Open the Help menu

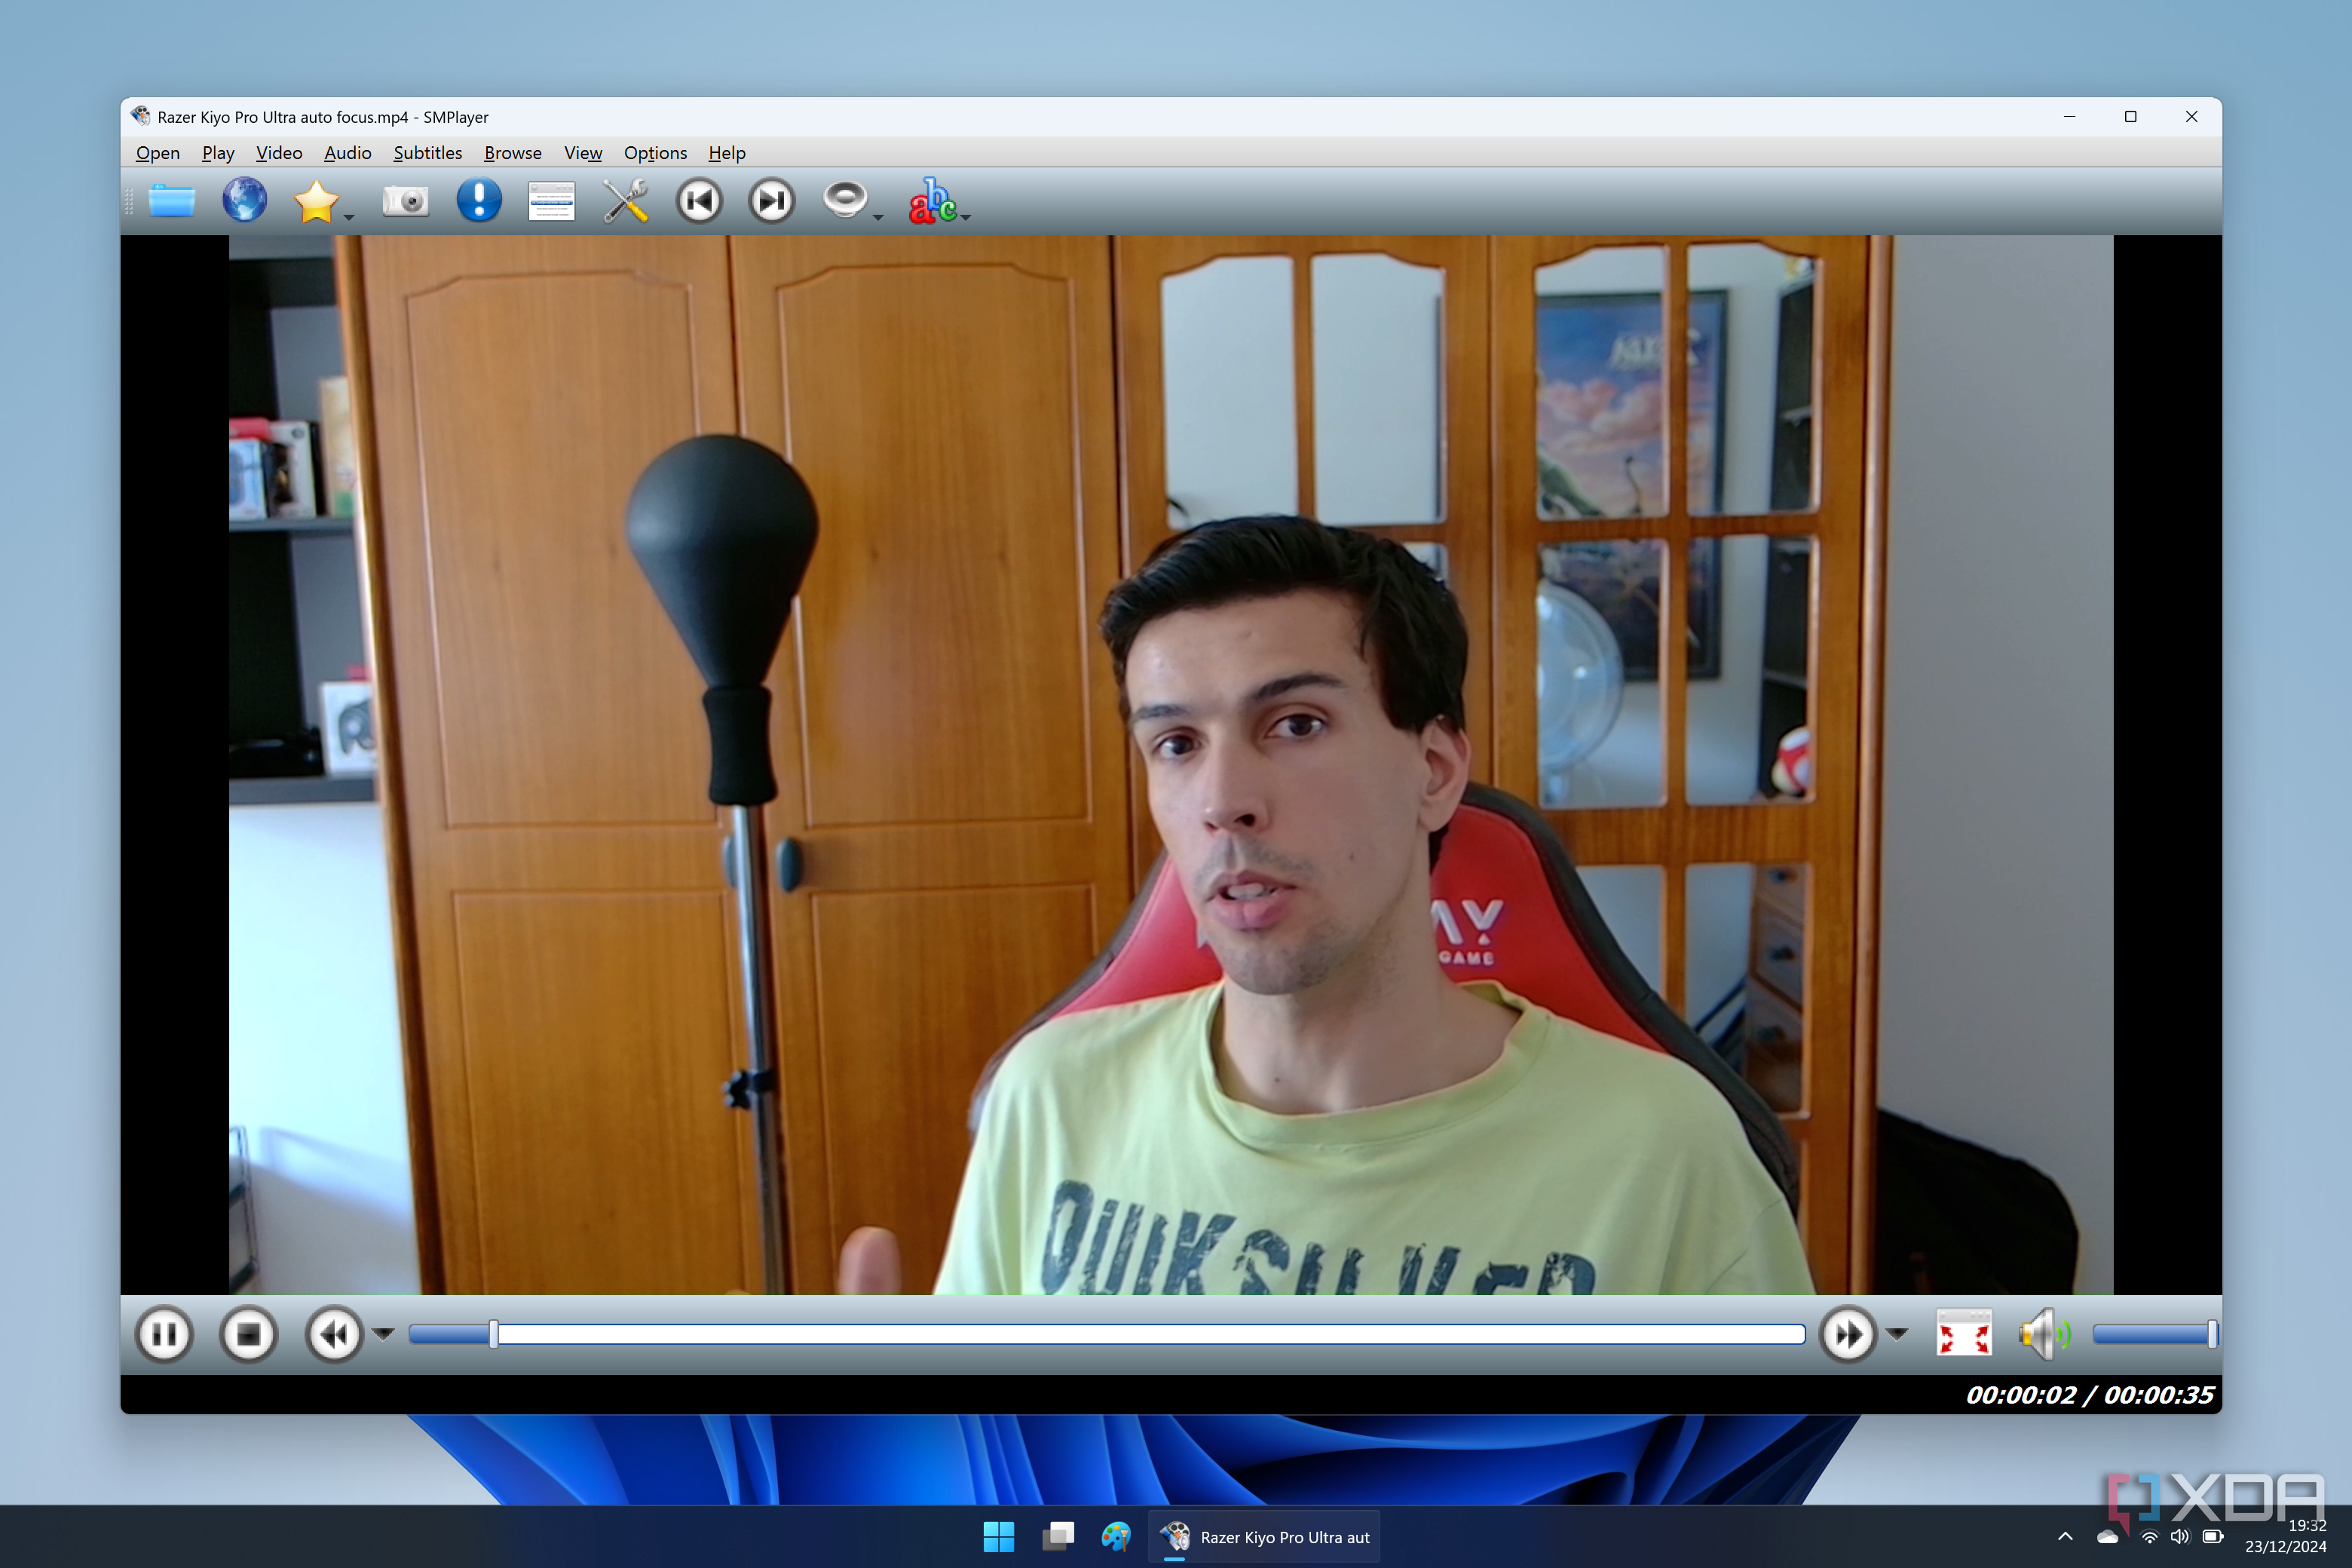point(727,153)
